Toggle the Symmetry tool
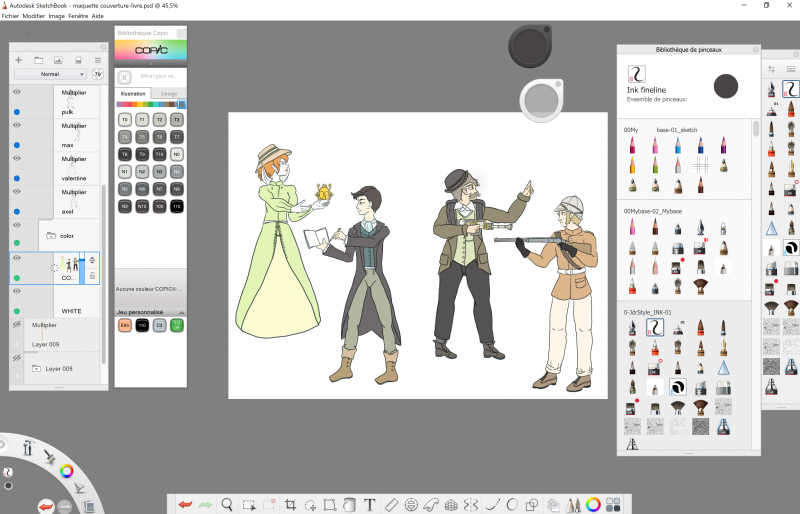Viewport: 800px width, 514px height. click(471, 505)
